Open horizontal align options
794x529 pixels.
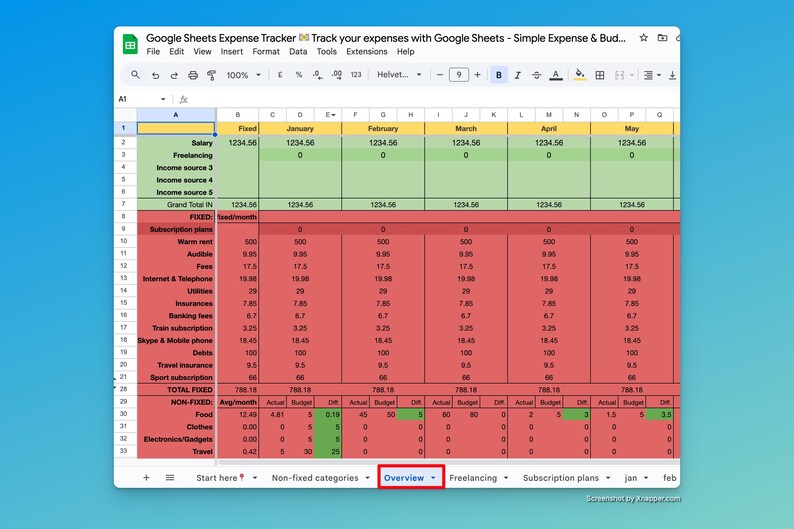(x=651, y=75)
